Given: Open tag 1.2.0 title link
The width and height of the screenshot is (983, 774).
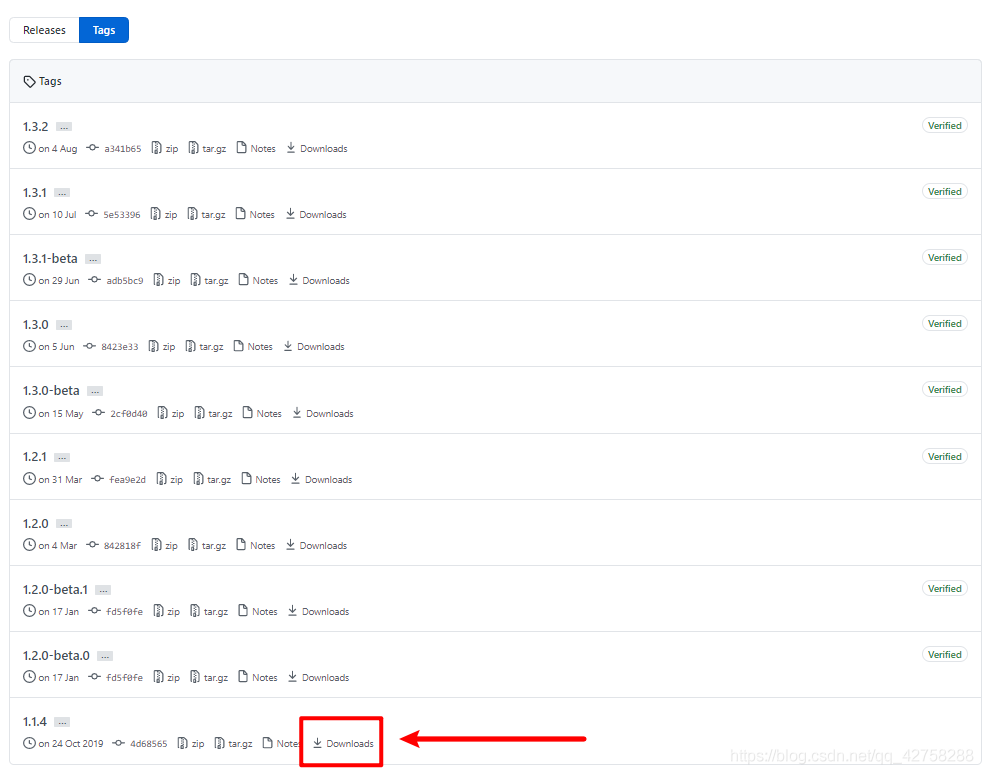Looking at the screenshot, I should 36,523.
